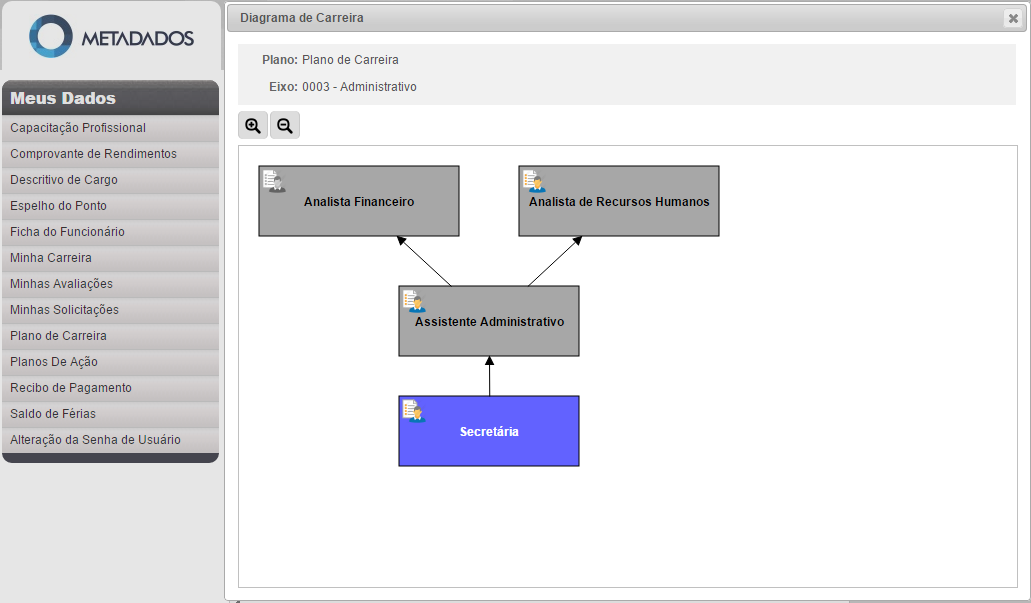
Task: Navigate to Minha Carreira
Action: (51, 258)
